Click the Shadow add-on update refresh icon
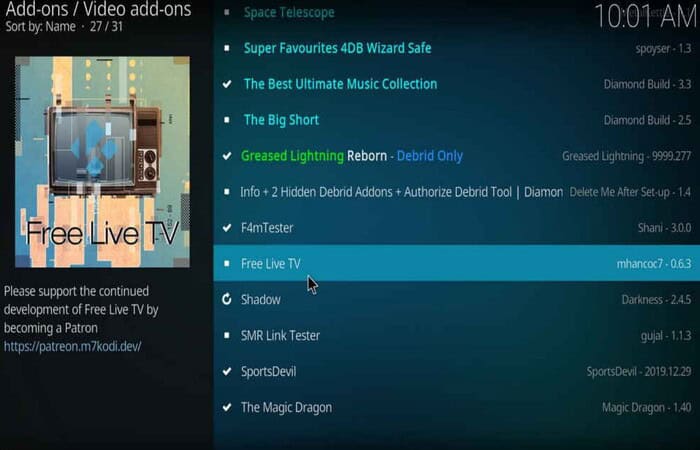This screenshot has height=450, width=700. (x=227, y=299)
